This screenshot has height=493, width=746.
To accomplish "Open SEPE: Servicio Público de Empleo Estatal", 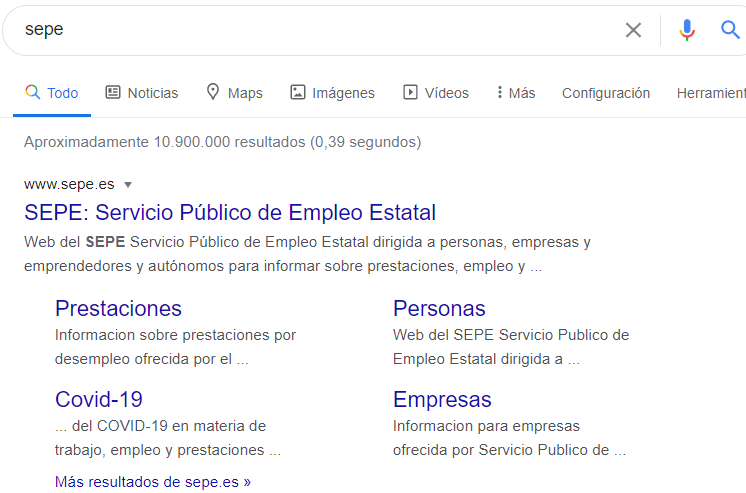I will pyautogui.click(x=230, y=213).
